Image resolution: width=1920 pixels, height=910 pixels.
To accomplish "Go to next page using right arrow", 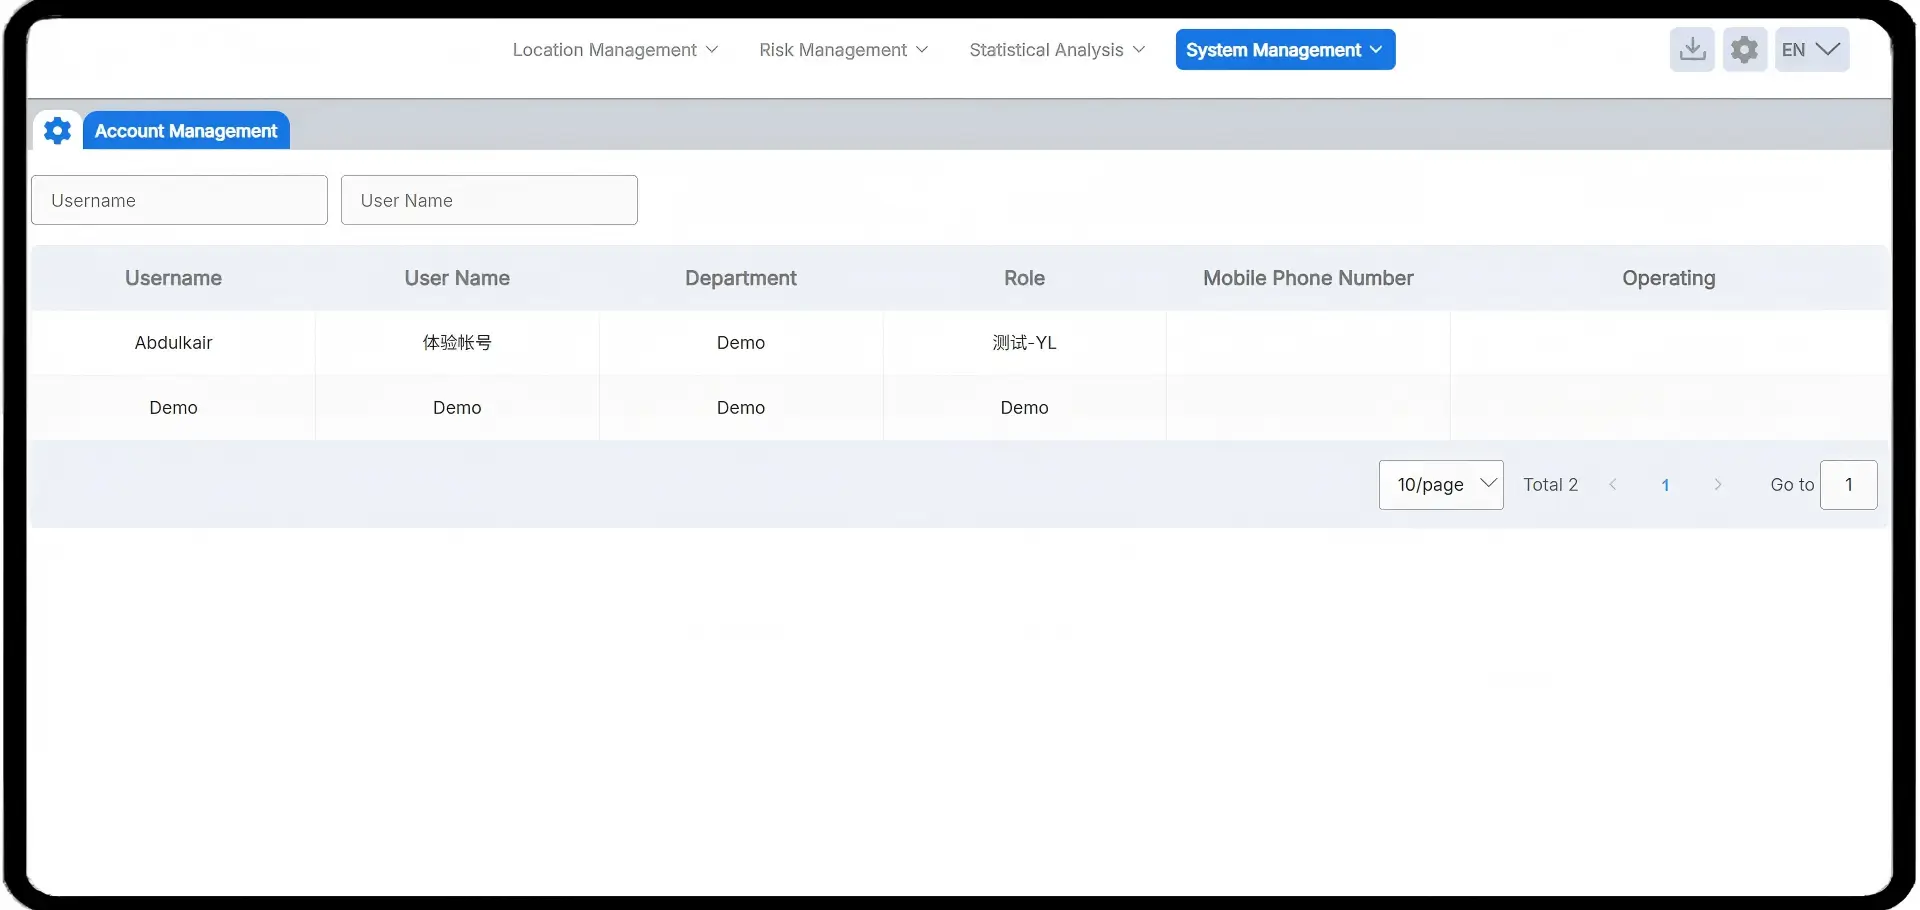I will [1717, 485].
